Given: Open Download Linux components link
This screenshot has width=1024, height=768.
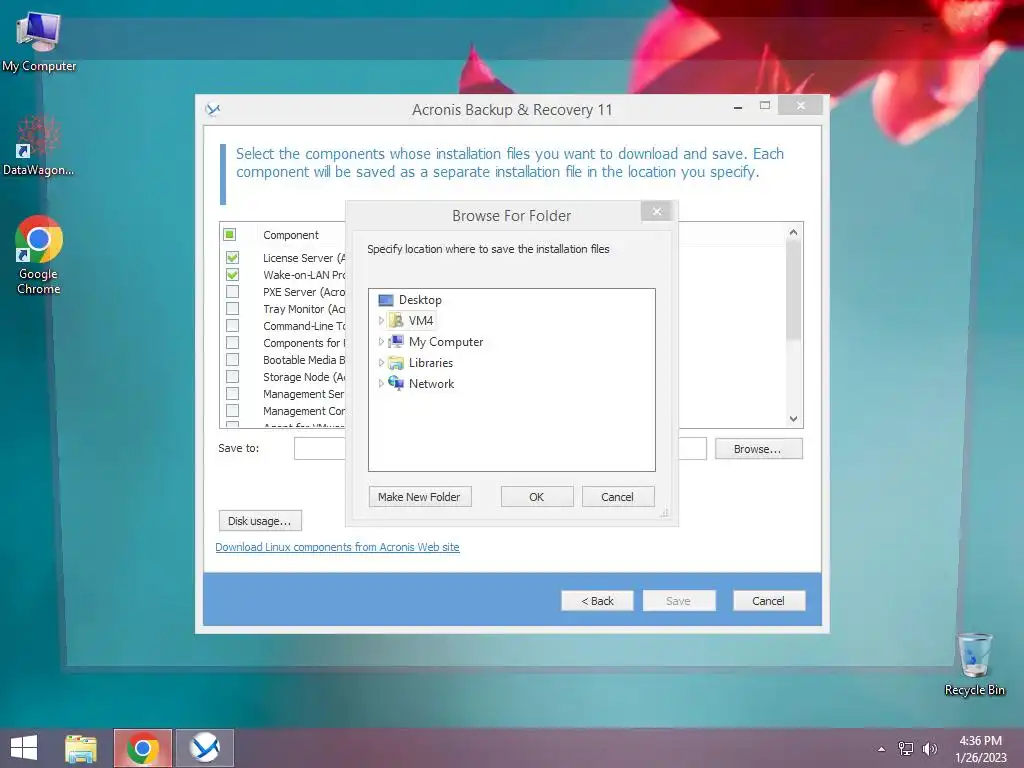Looking at the screenshot, I should [338, 547].
